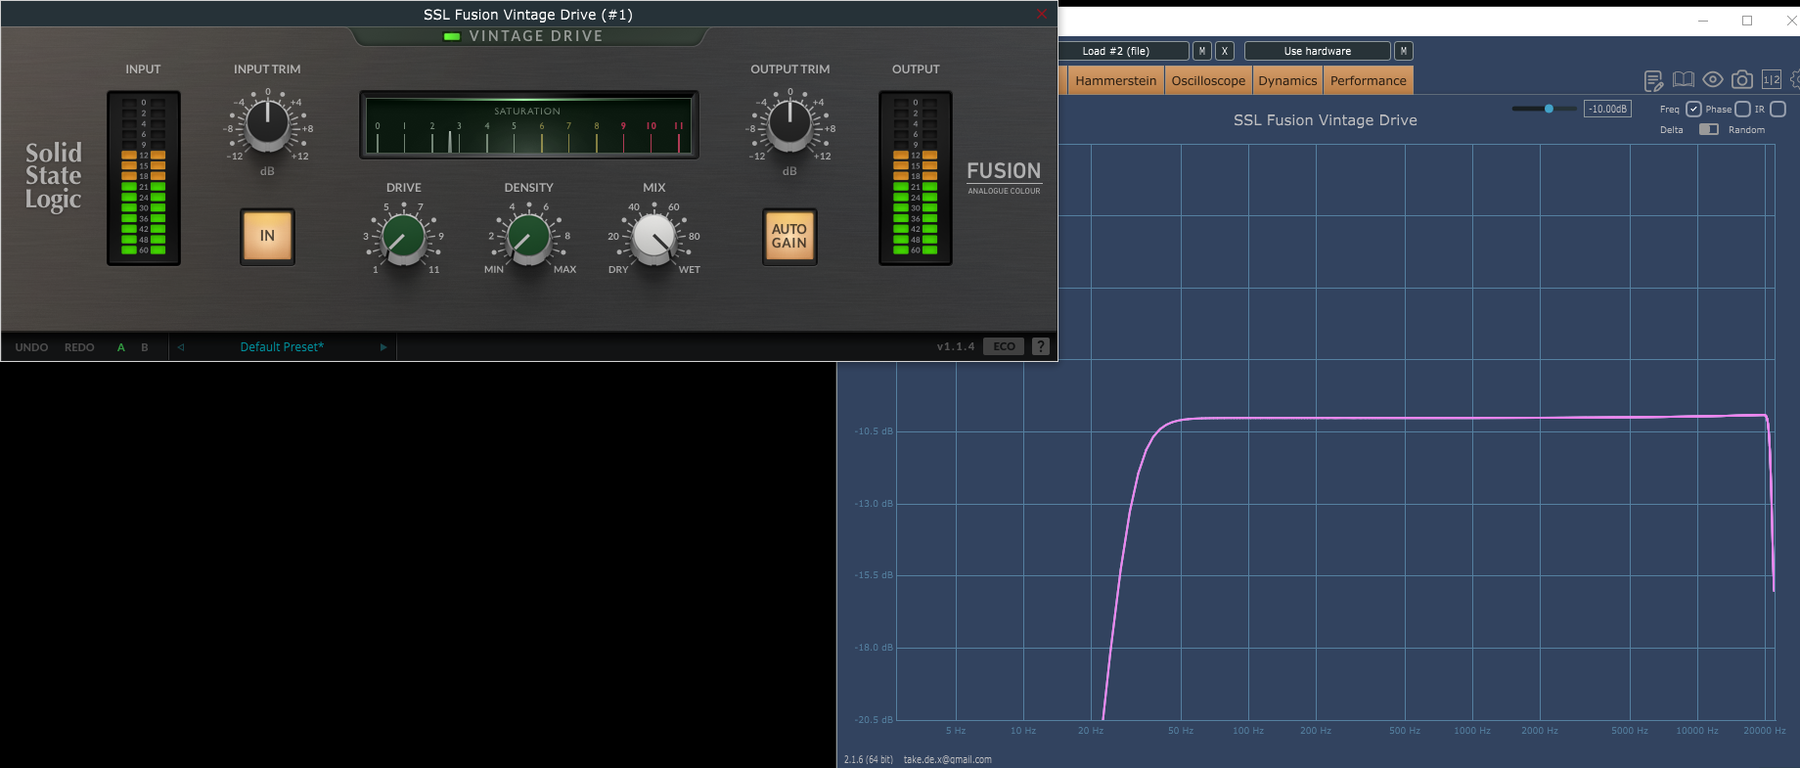Click the MIX knob
The width and height of the screenshot is (1800, 768).
[654, 238]
